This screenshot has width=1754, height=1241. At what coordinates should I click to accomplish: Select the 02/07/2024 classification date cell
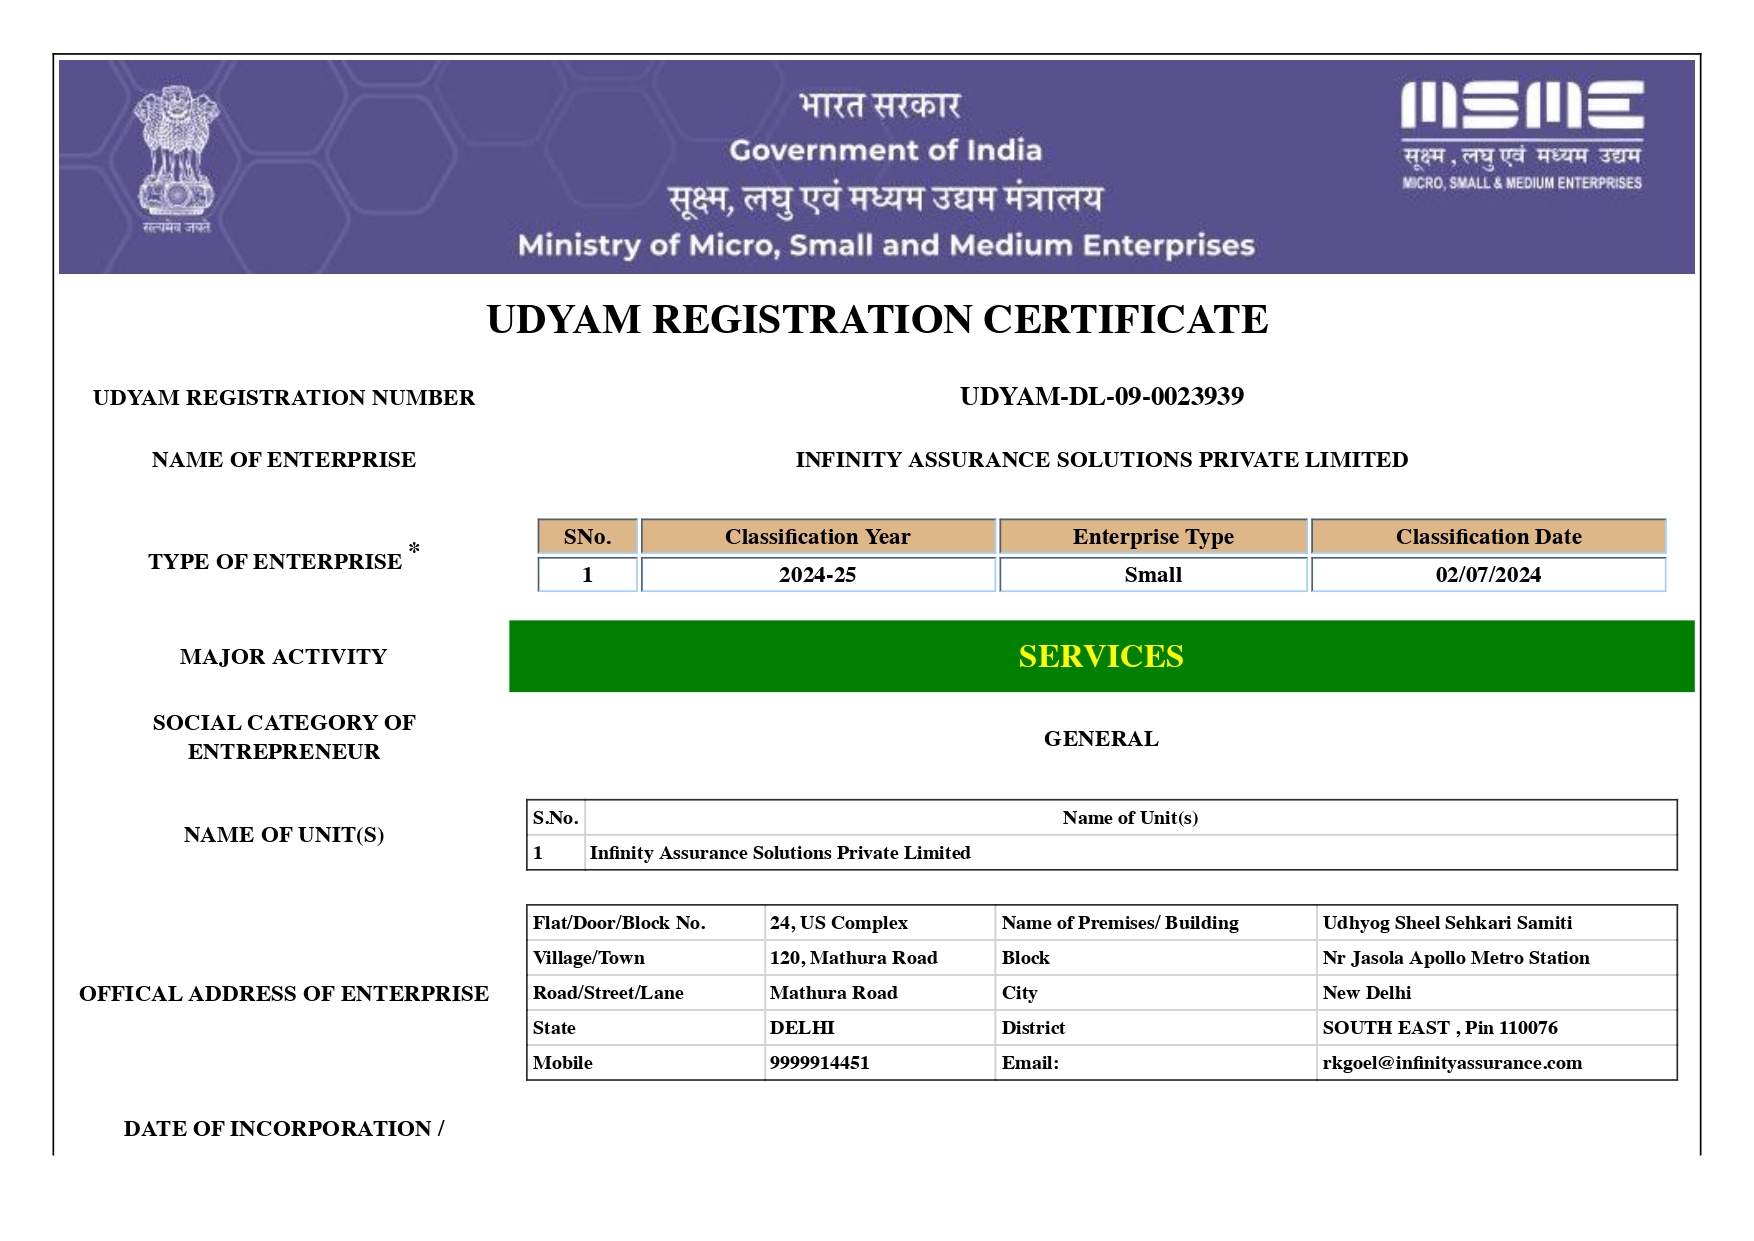pos(1488,575)
